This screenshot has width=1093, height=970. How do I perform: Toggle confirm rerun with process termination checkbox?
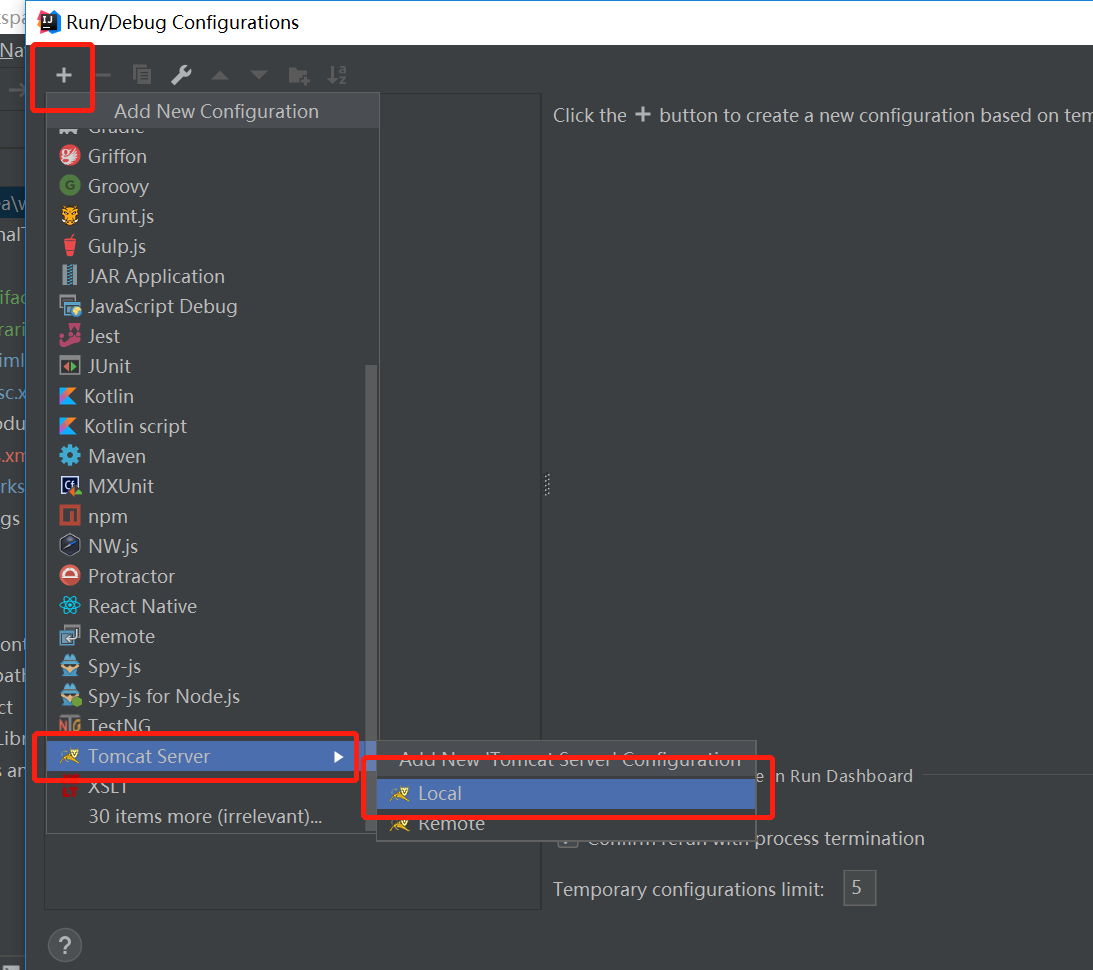[567, 841]
